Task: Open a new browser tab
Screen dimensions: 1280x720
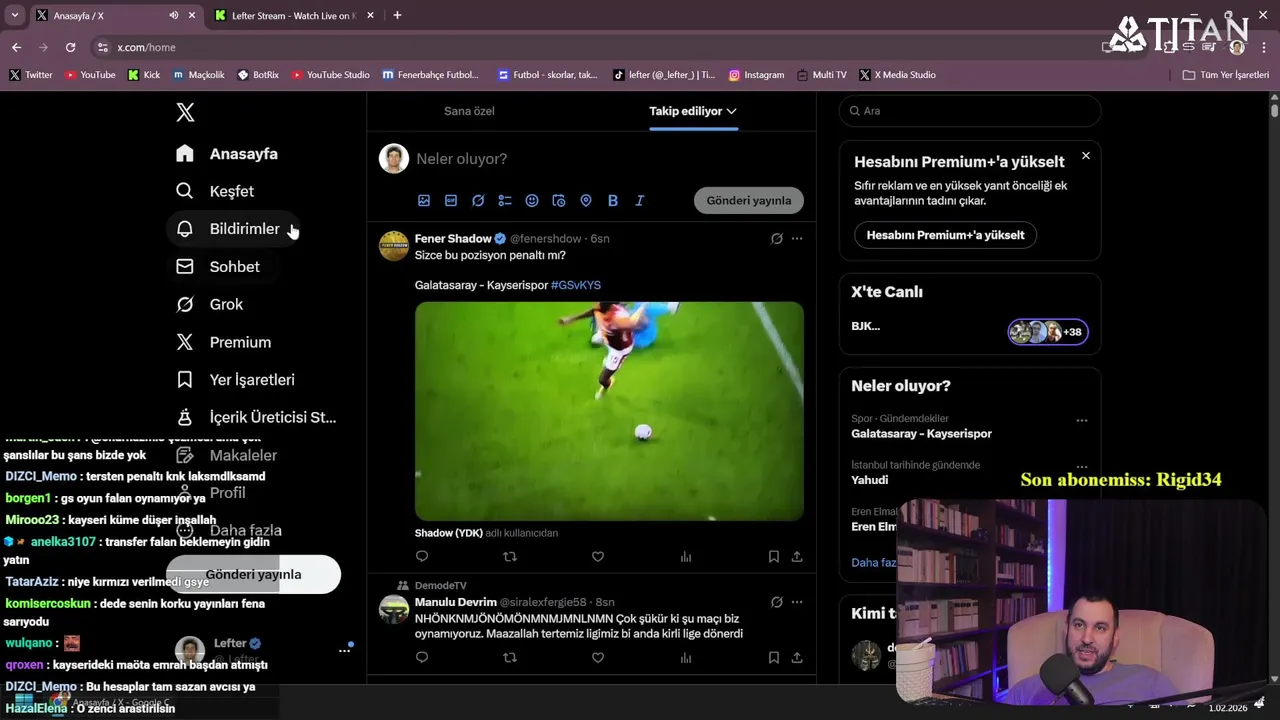Action: point(397,15)
